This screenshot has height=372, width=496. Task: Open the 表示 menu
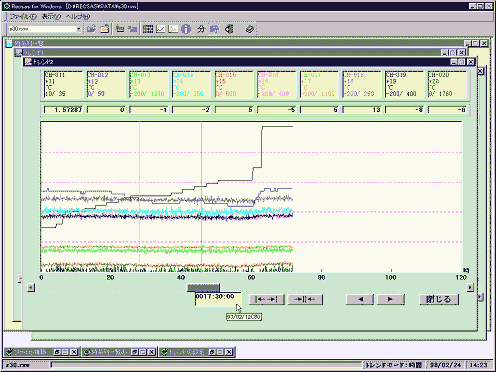[x=51, y=16]
